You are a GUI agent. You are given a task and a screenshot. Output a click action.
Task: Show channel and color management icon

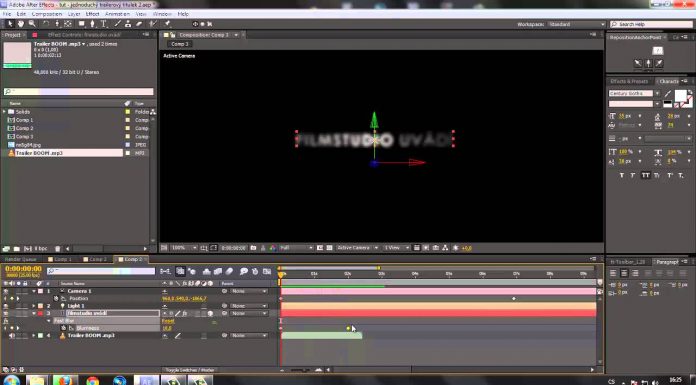pyautogui.click(x=273, y=248)
